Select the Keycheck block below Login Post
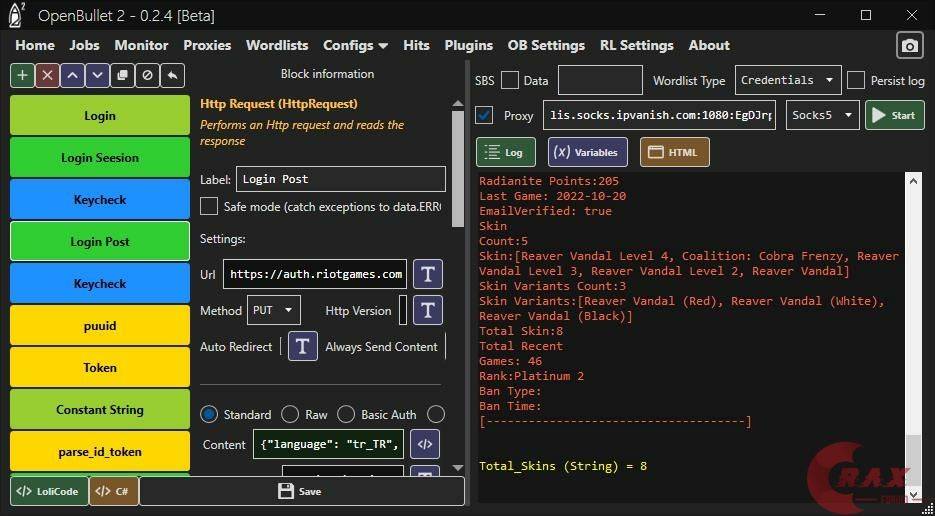 100,283
